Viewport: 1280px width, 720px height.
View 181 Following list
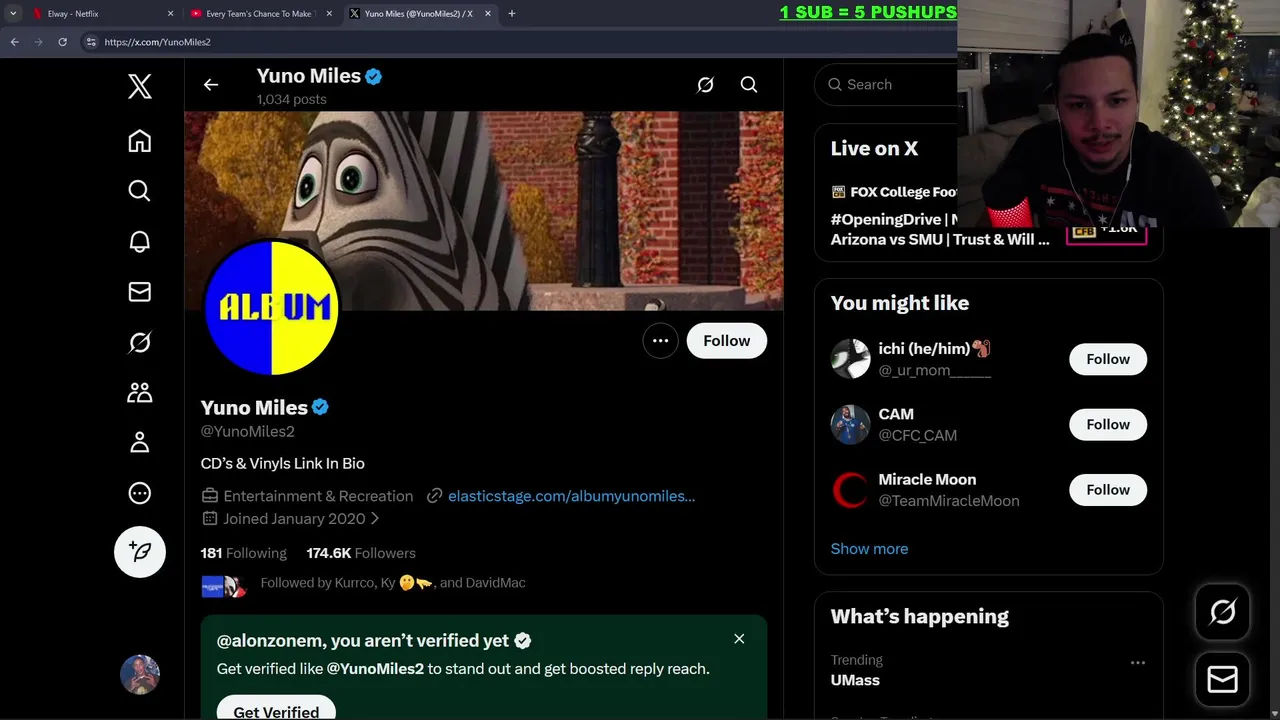(243, 553)
